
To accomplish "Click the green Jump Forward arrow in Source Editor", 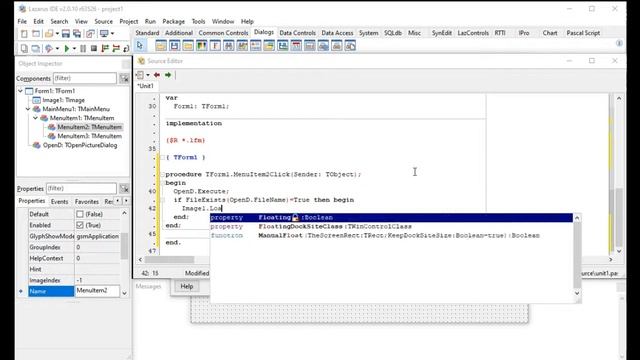I will (168, 75).
